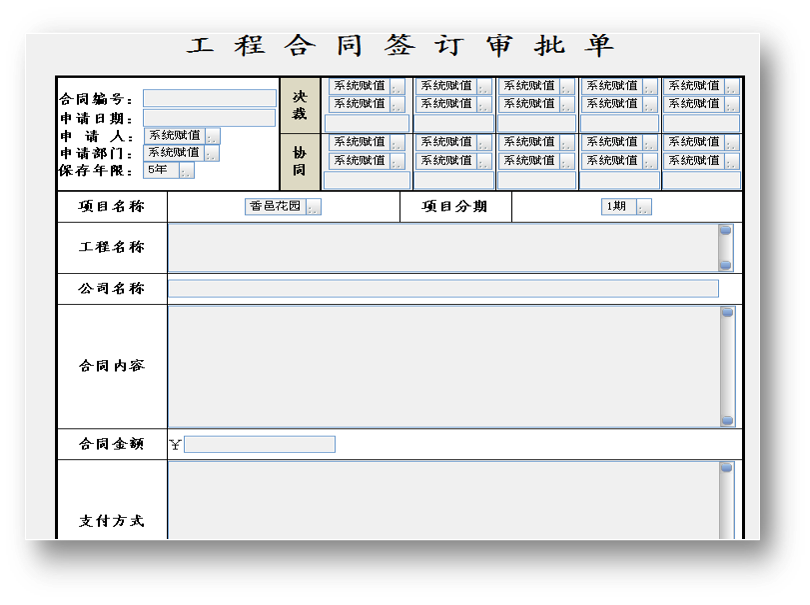The width and height of the screenshot is (810, 605).
Task: Click the 申请人 selector button
Action: 212,136
